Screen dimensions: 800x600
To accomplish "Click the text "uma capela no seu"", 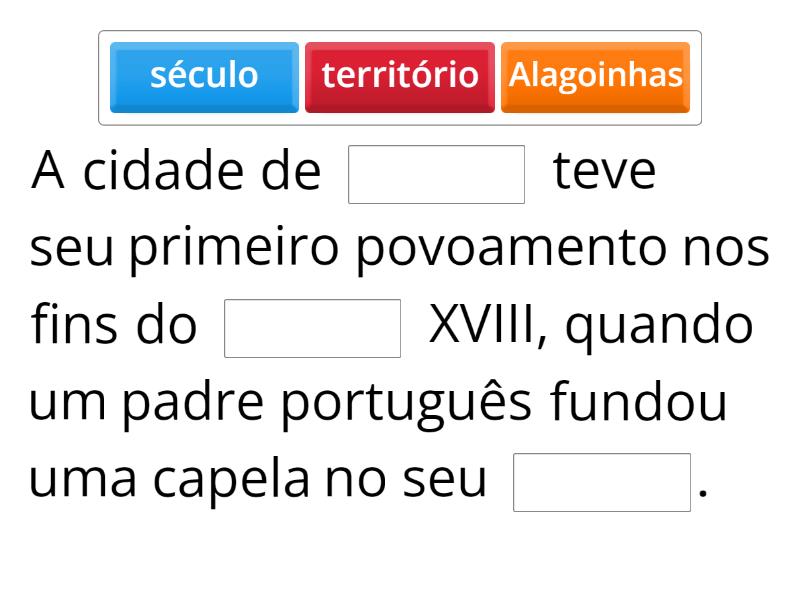I will (257, 479).
